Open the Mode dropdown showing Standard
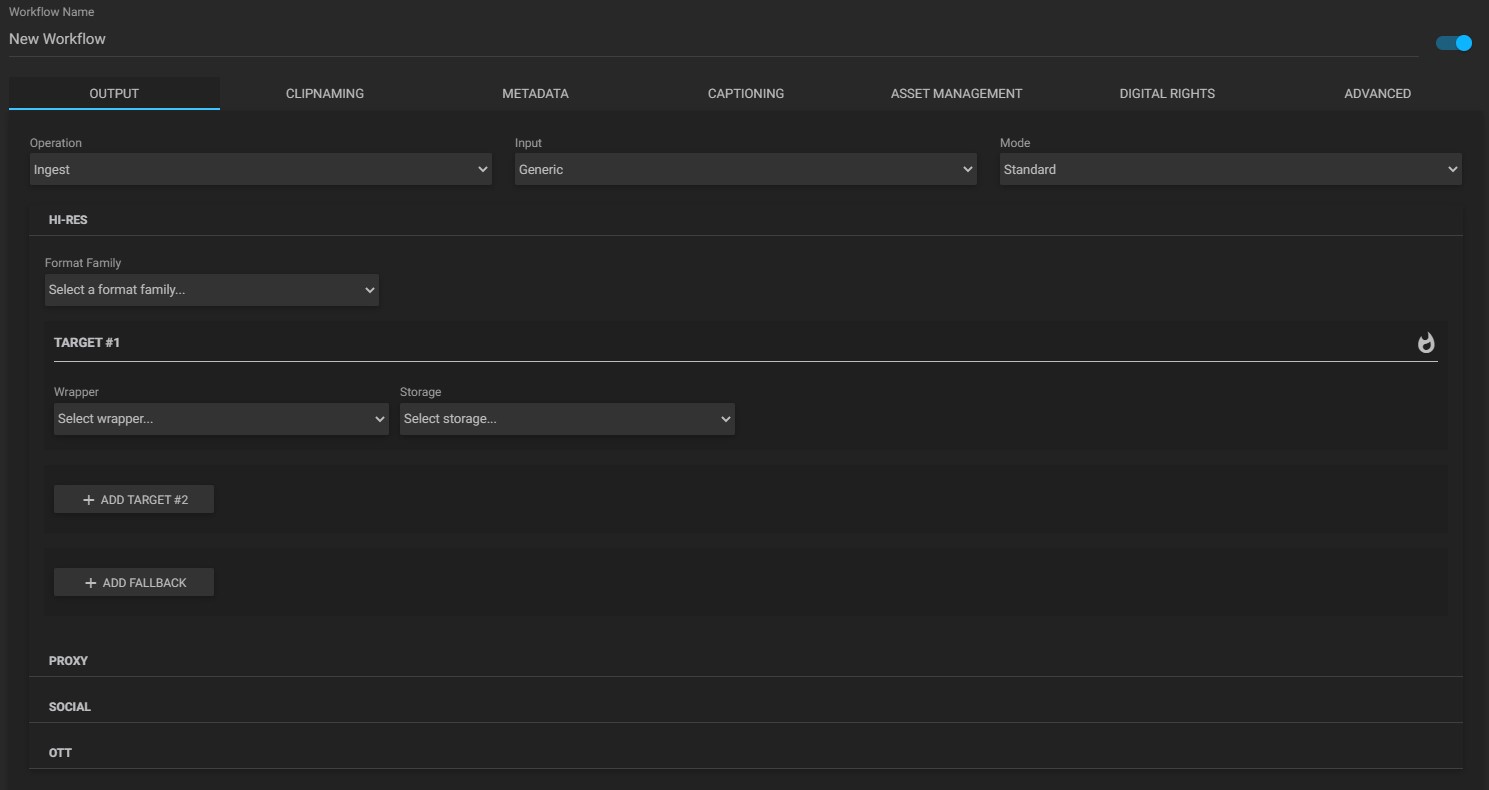The height and width of the screenshot is (790, 1489). 1231,169
